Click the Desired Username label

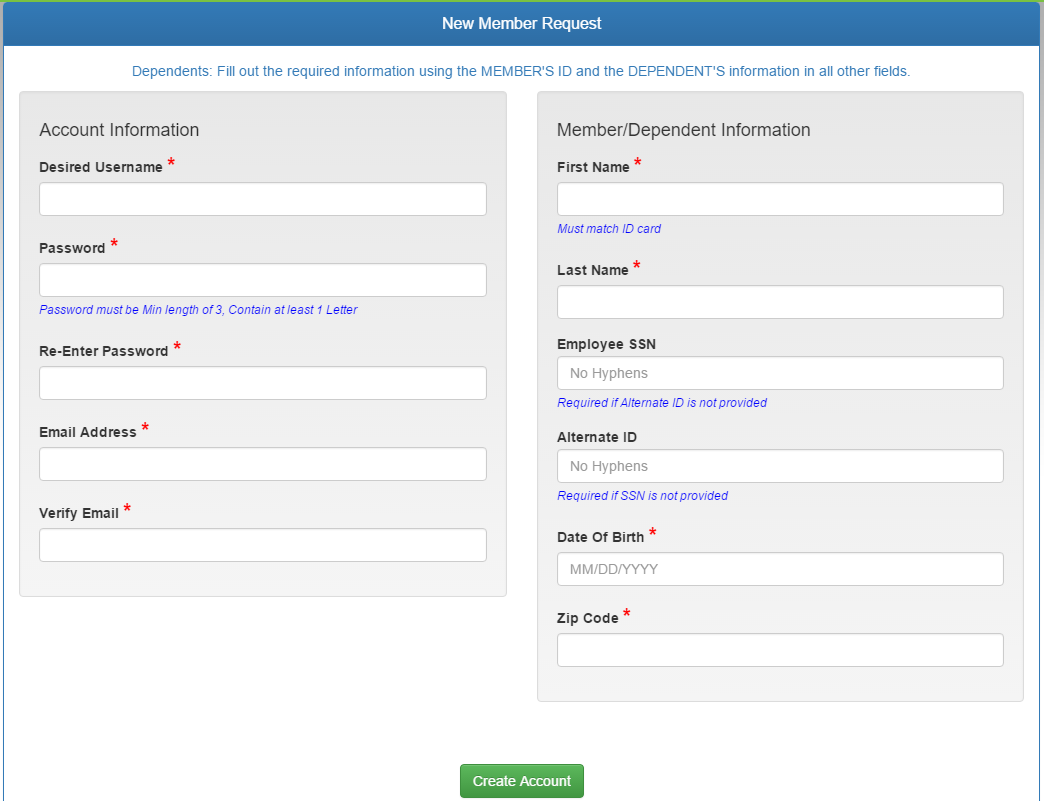(101, 167)
